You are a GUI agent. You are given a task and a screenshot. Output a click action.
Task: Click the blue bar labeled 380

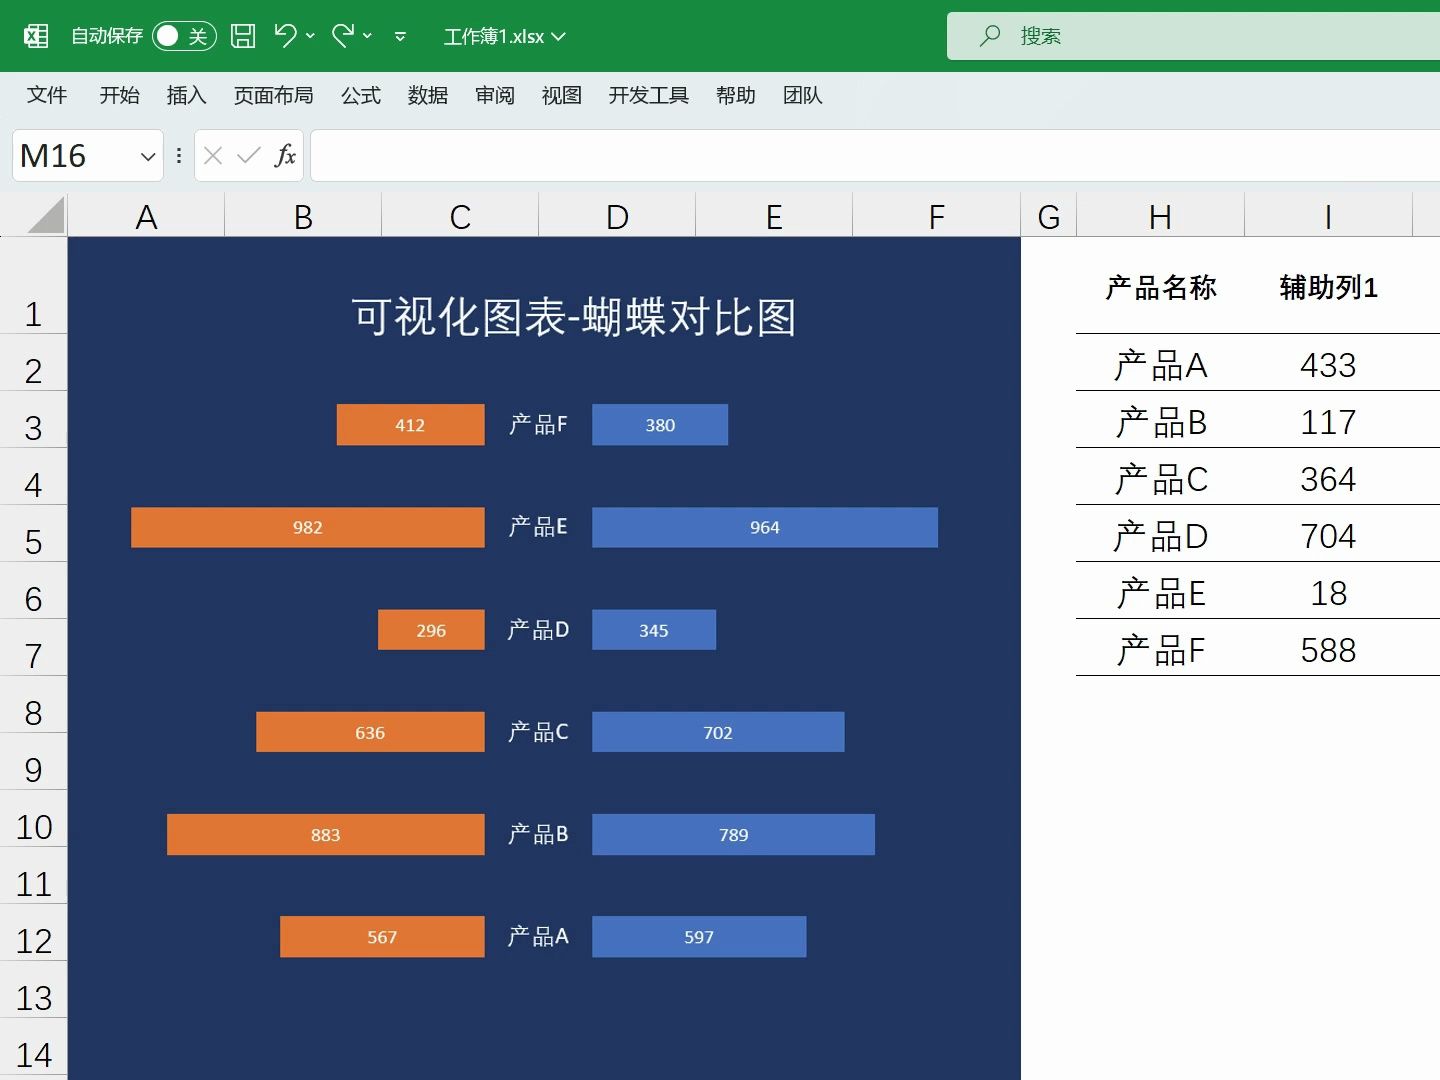point(660,425)
